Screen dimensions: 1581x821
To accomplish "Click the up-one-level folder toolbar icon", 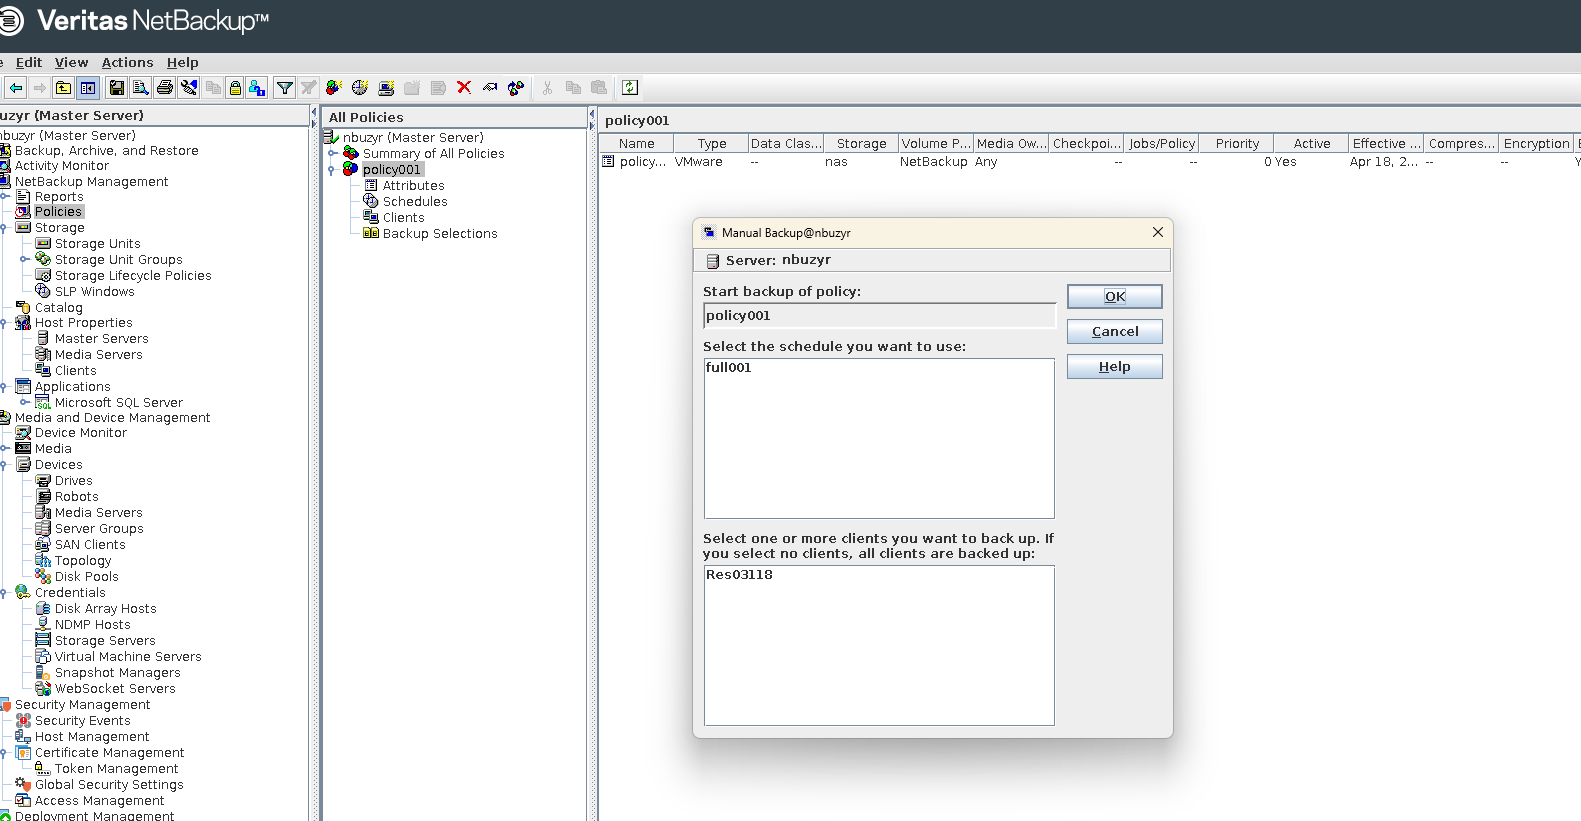I will pos(64,88).
